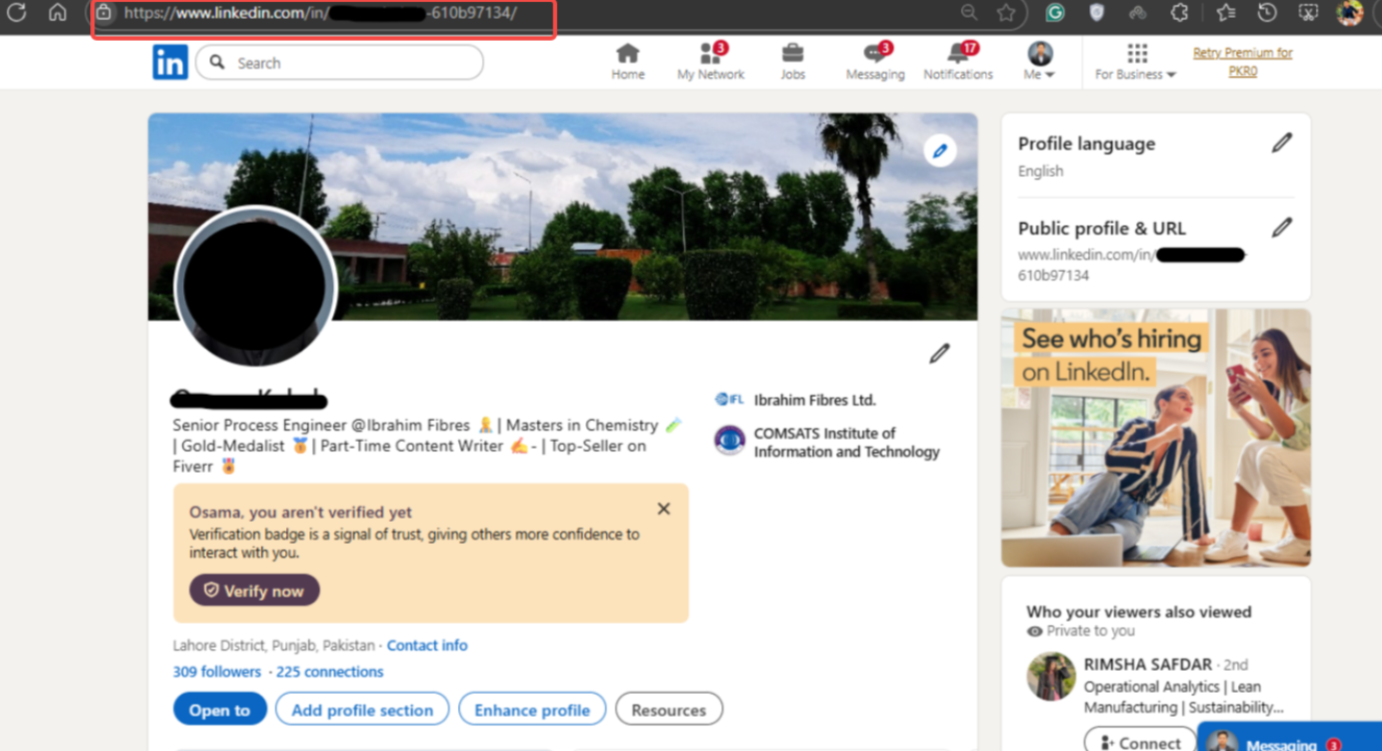Reload the page with the refresh icon

click(x=16, y=14)
